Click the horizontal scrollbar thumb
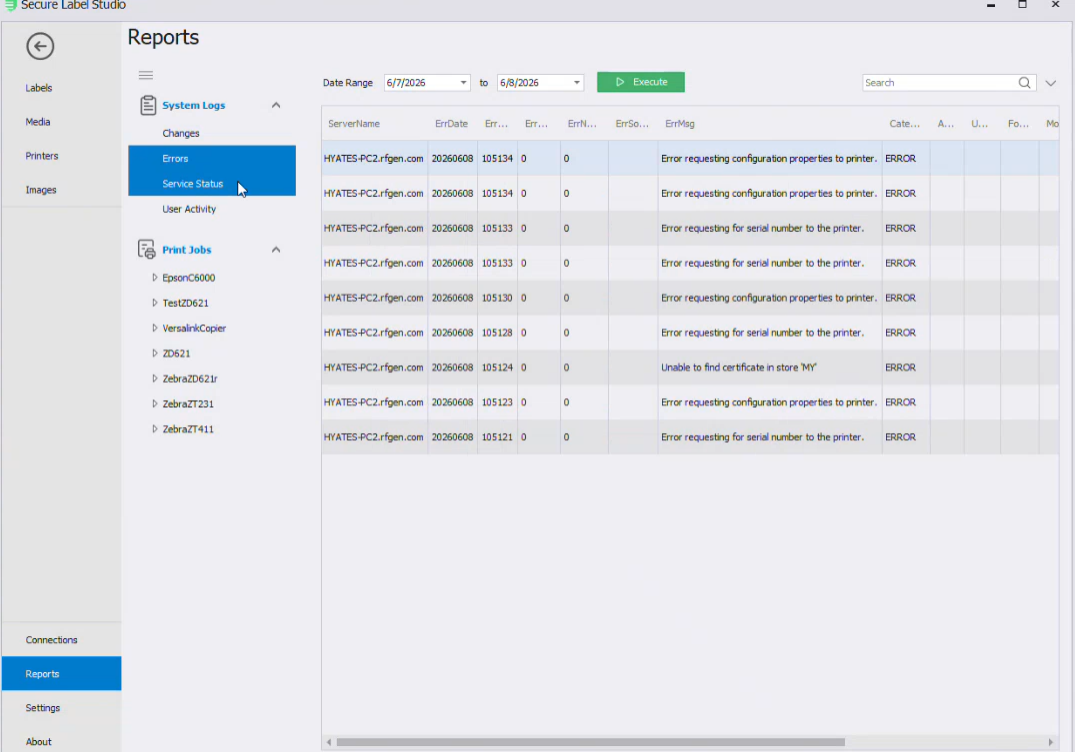 pyautogui.click(x=590, y=742)
